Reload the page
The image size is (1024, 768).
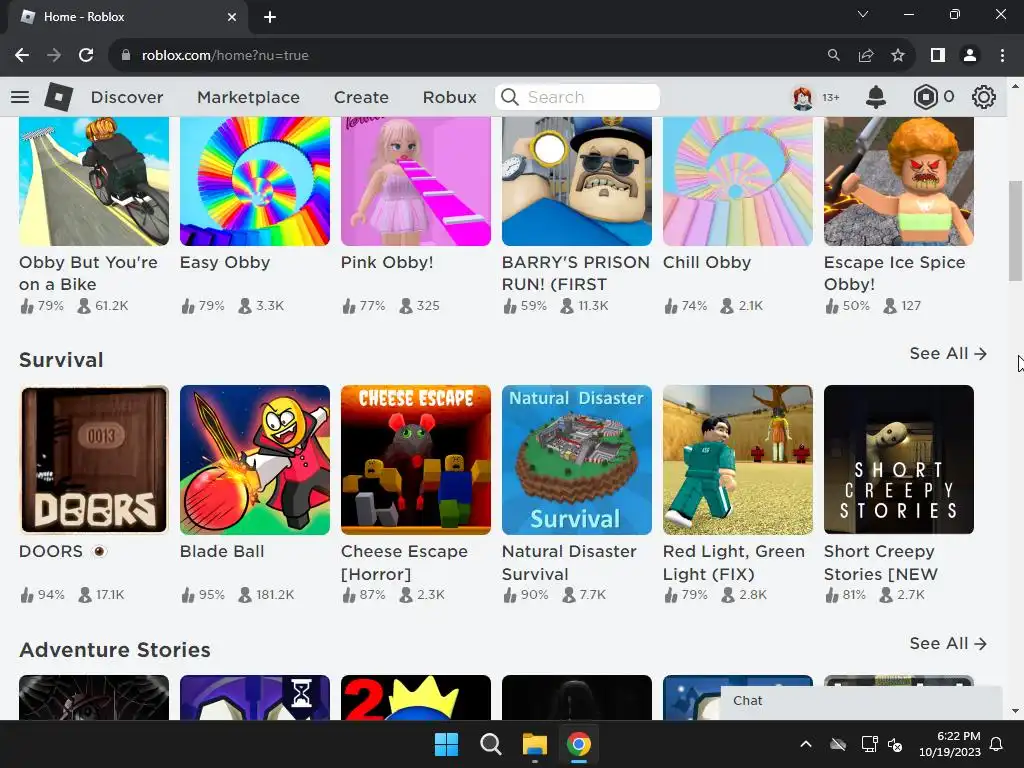[86, 56]
